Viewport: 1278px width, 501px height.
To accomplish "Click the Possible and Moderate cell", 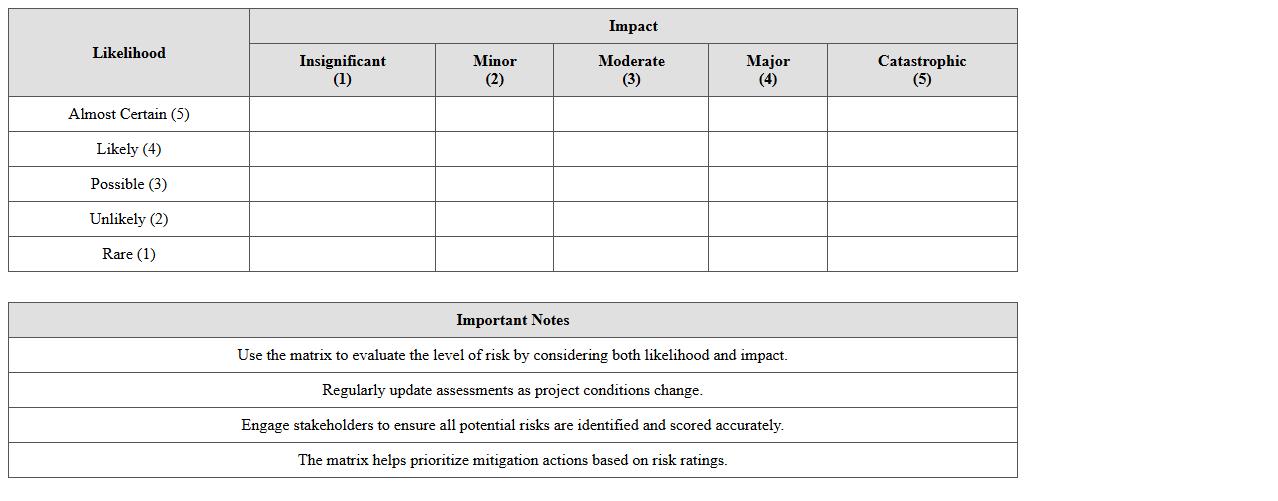I will tap(631, 184).
